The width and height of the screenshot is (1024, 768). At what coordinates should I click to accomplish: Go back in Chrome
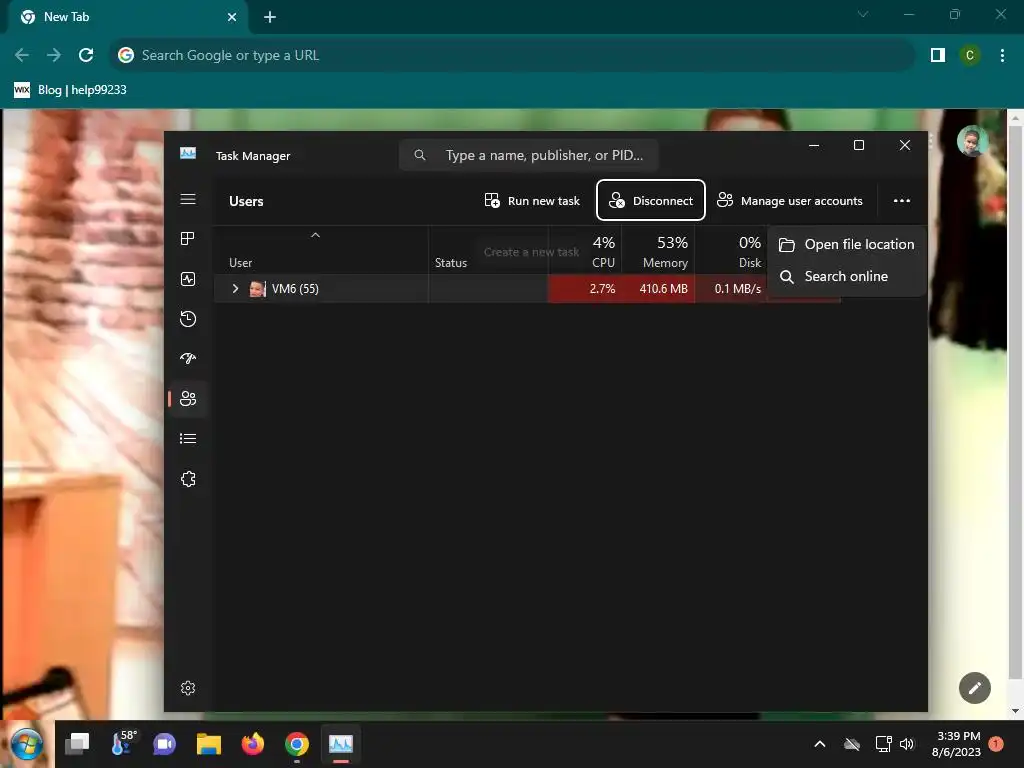[x=22, y=55]
